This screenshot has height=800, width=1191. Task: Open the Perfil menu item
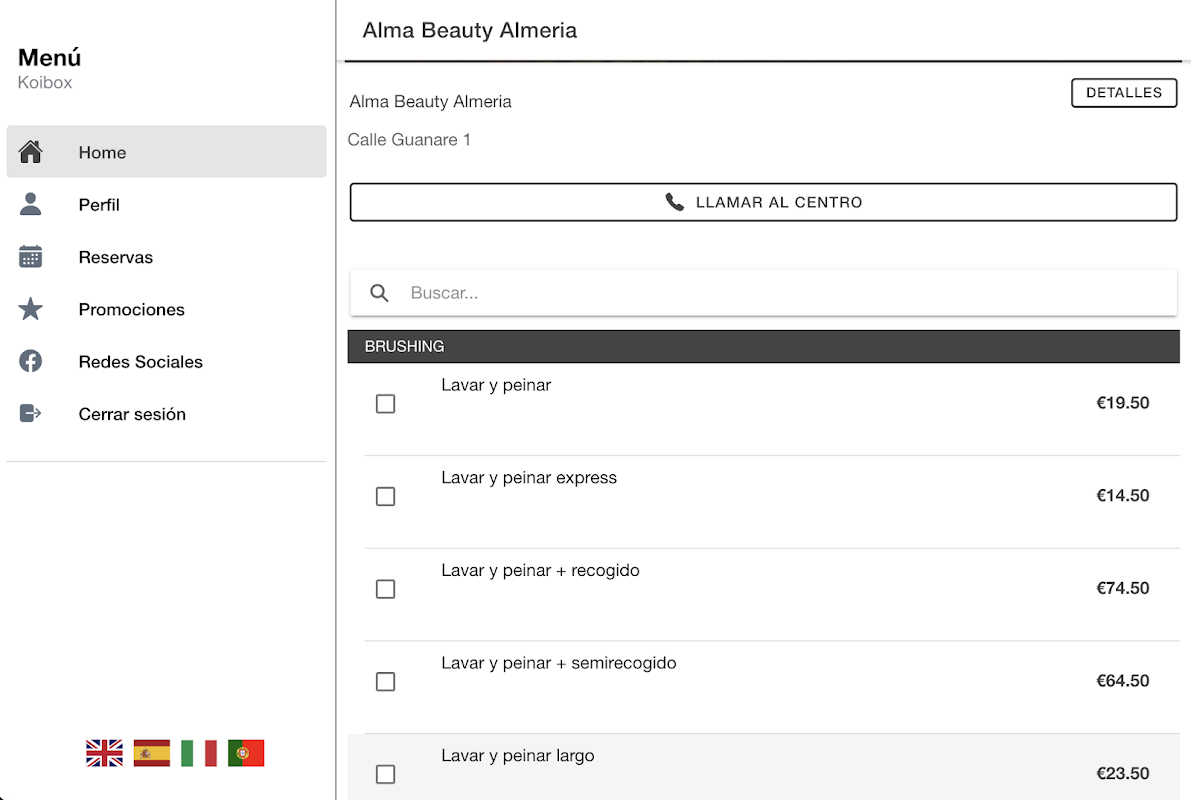166,204
